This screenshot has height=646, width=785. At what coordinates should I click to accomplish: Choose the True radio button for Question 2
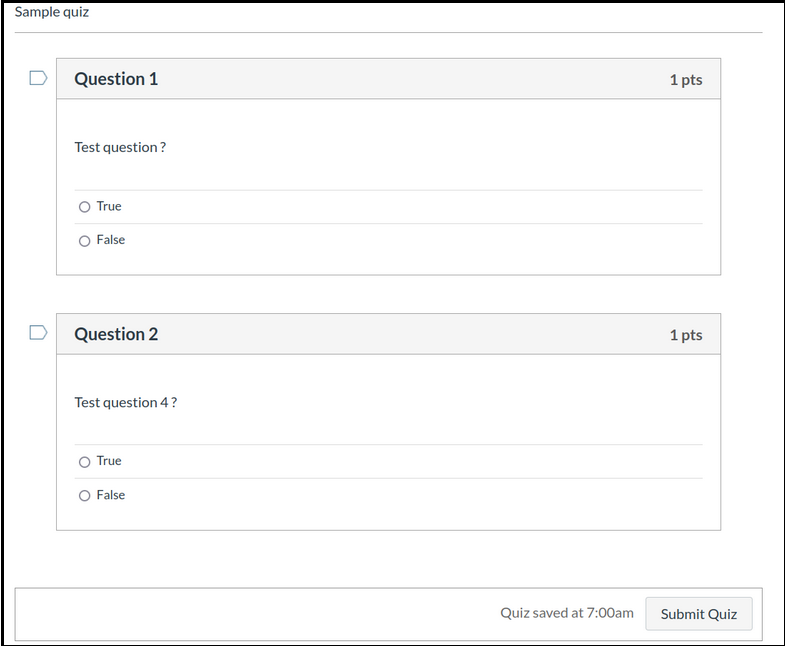84,462
